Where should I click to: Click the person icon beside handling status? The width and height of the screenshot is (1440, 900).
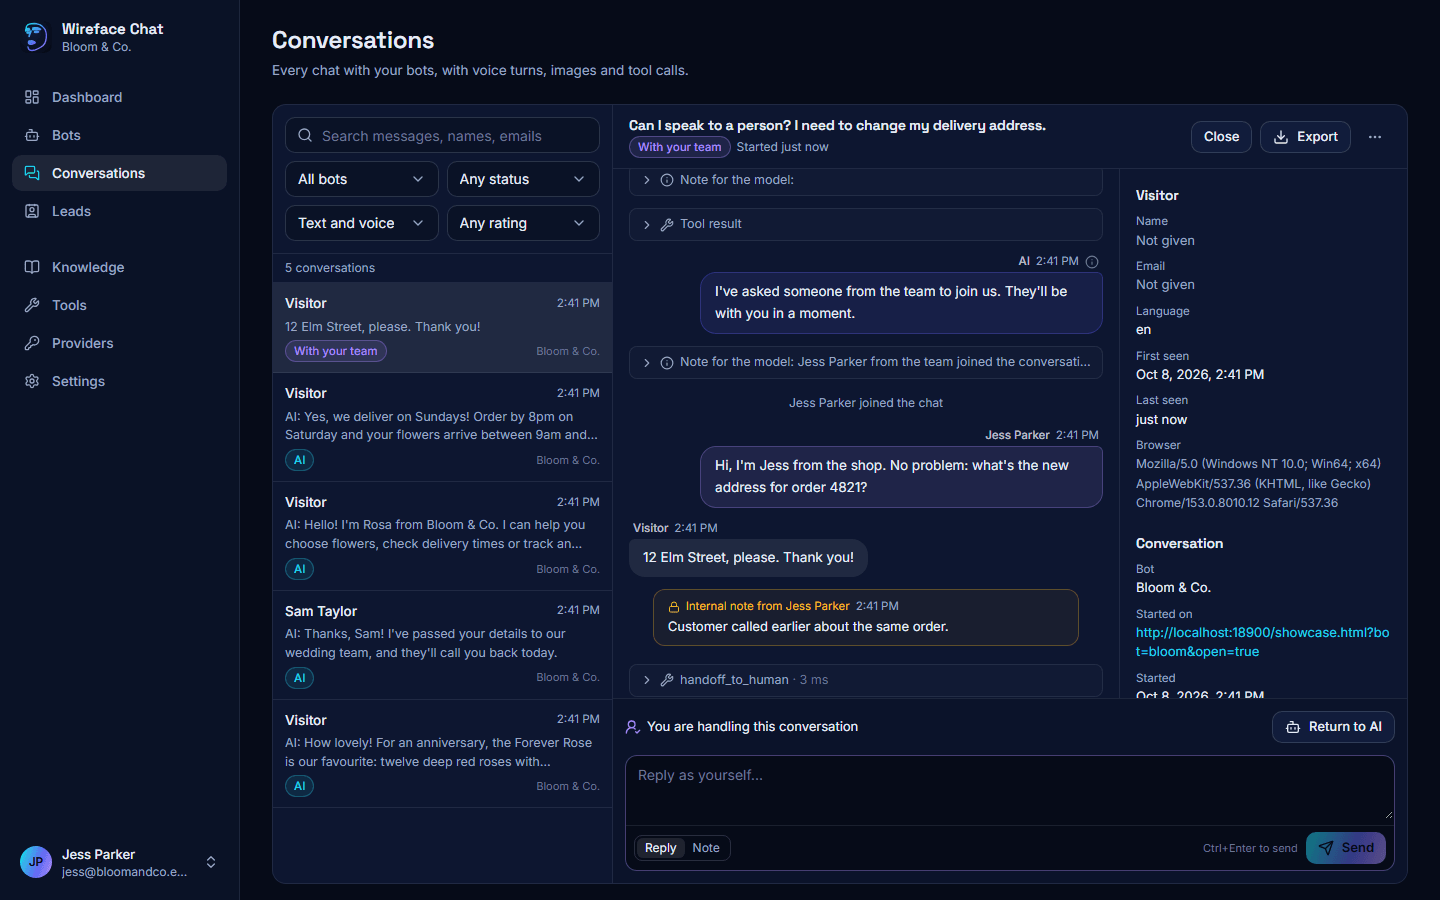[x=633, y=727]
